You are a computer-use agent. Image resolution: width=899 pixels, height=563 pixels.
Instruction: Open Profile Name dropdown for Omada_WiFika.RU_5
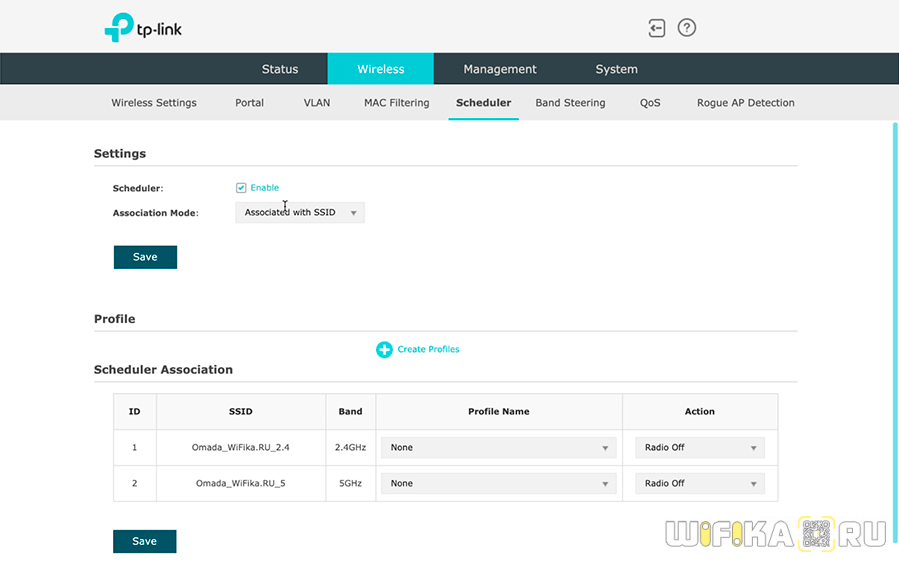pos(499,484)
